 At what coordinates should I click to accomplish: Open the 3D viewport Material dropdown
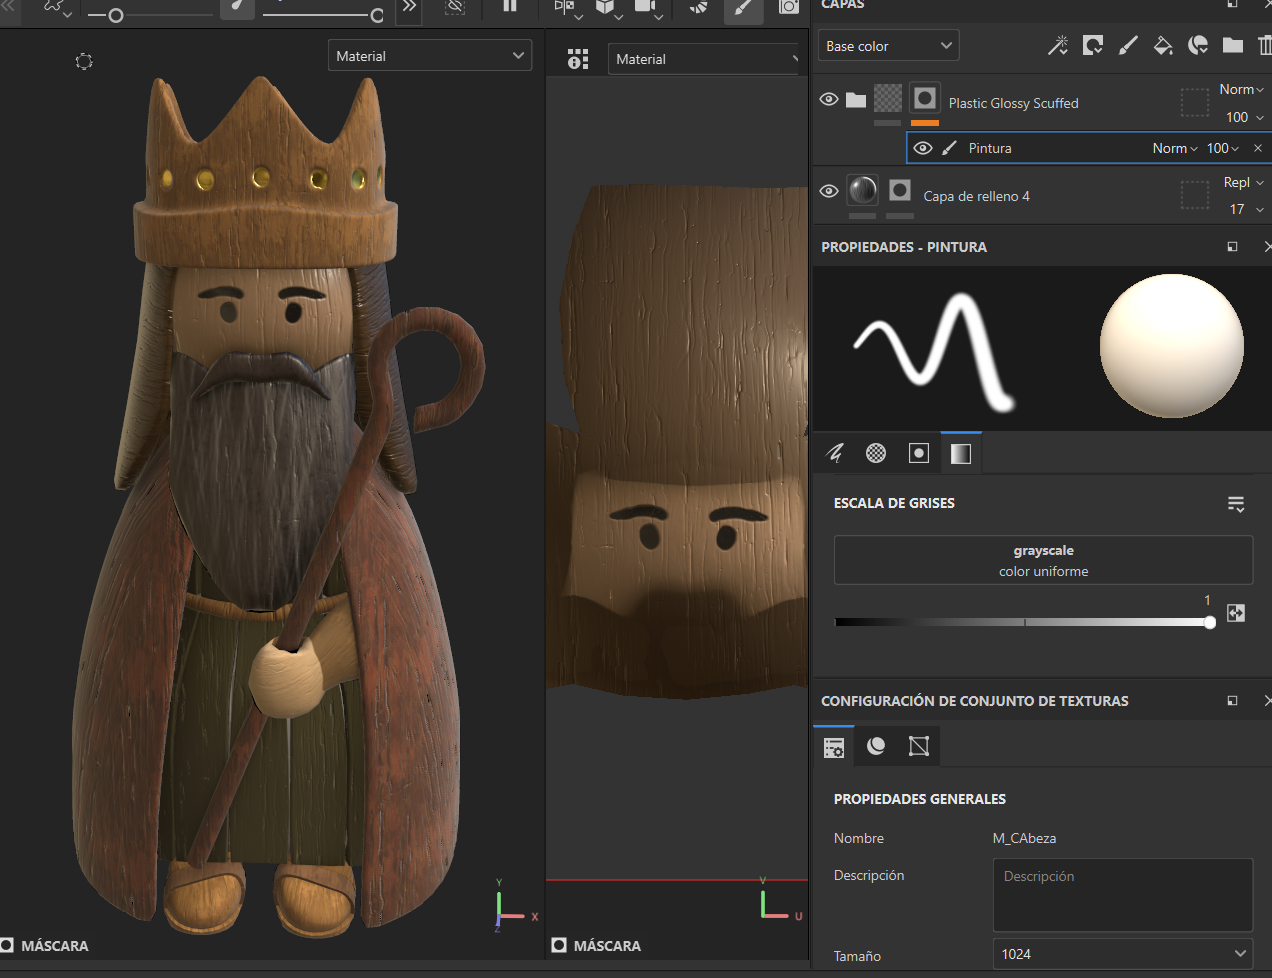[430, 56]
